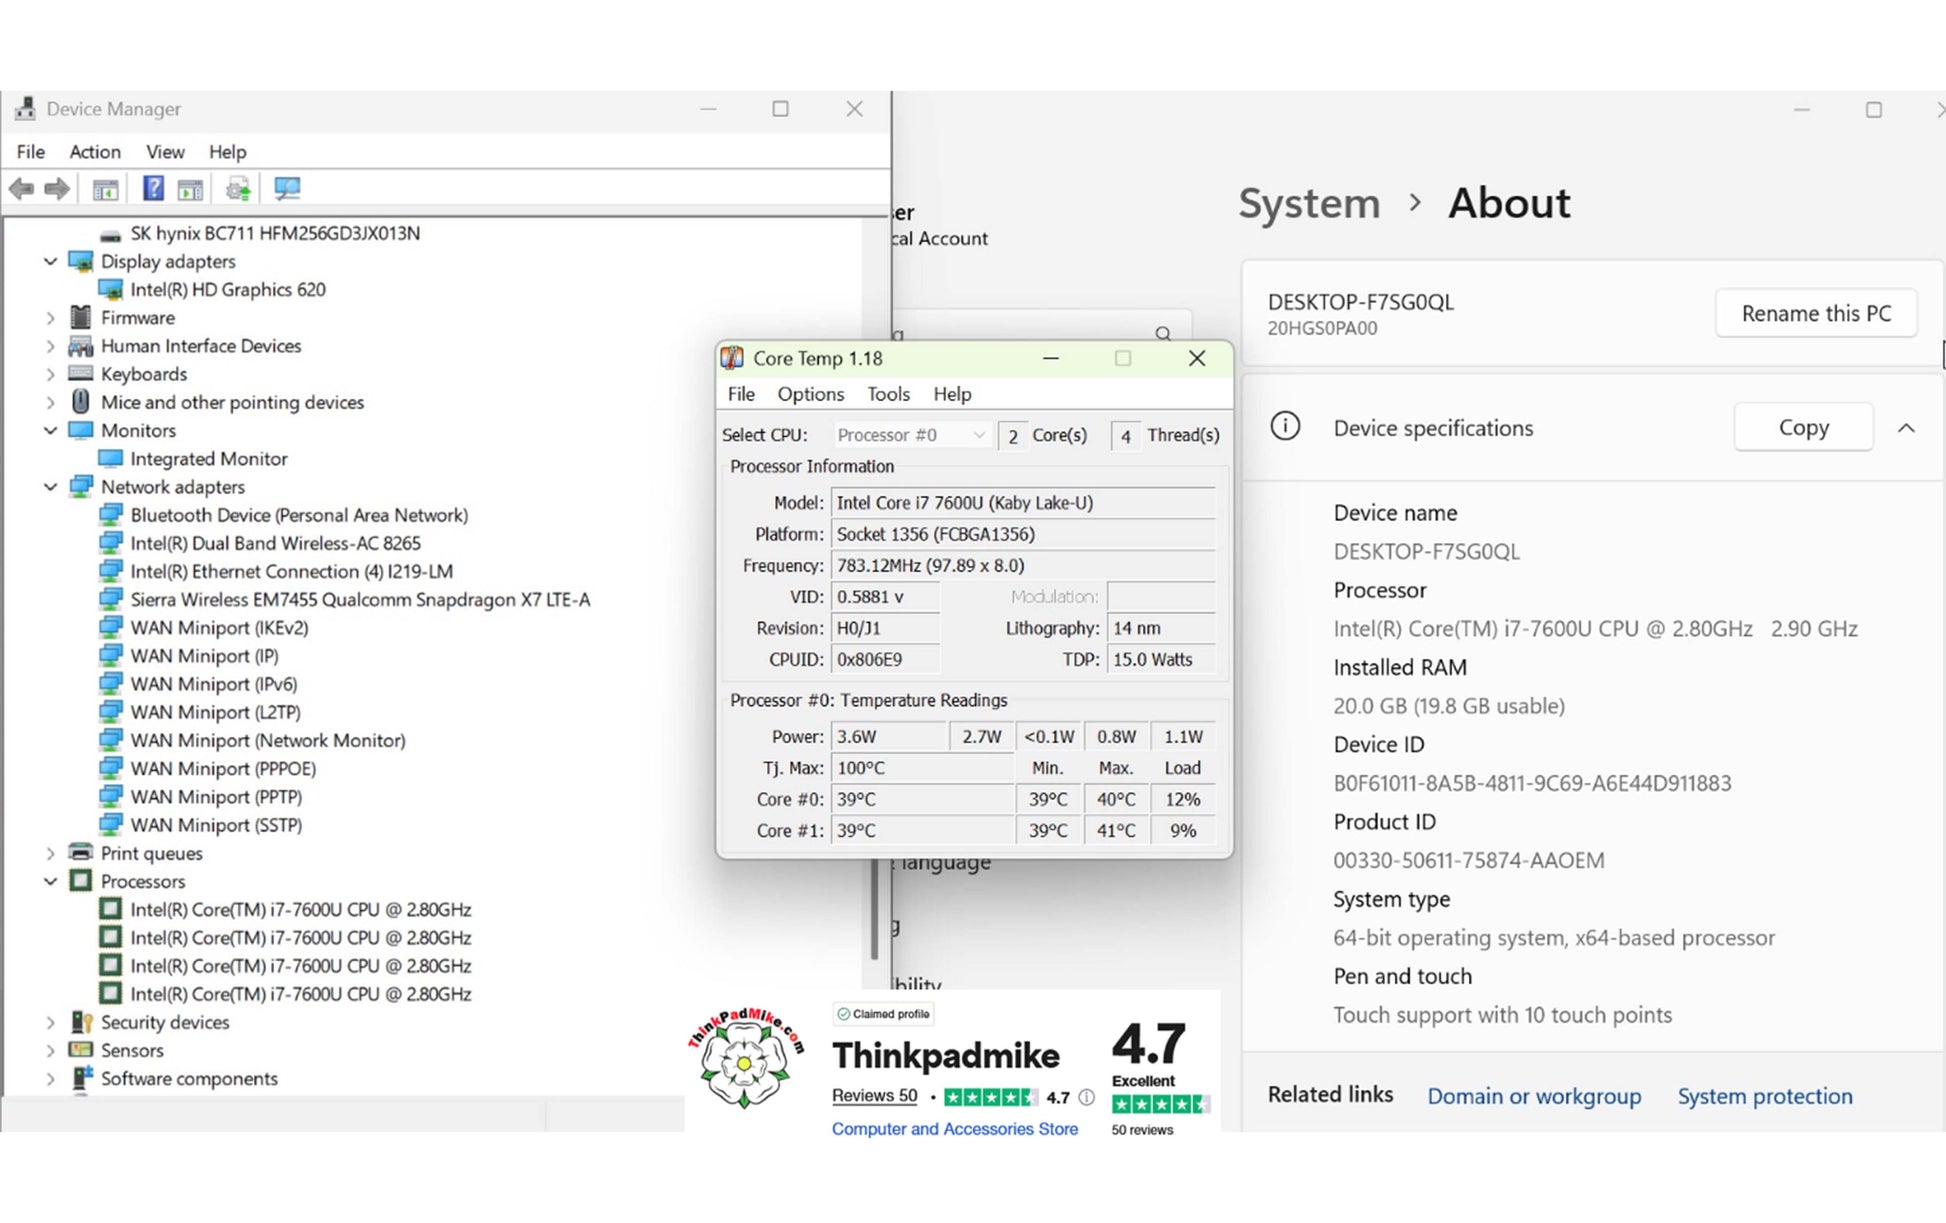Click the Software components icon
1946x1223 pixels.
tap(80, 1079)
